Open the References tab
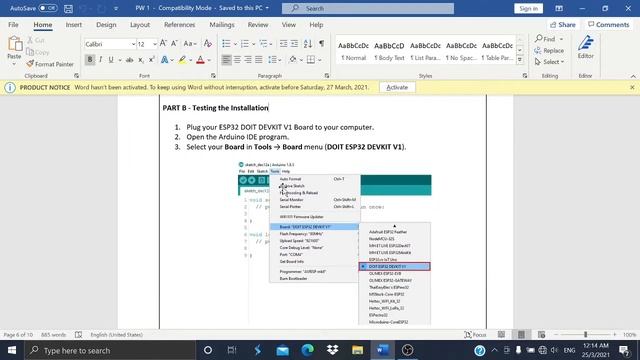 [180, 25]
